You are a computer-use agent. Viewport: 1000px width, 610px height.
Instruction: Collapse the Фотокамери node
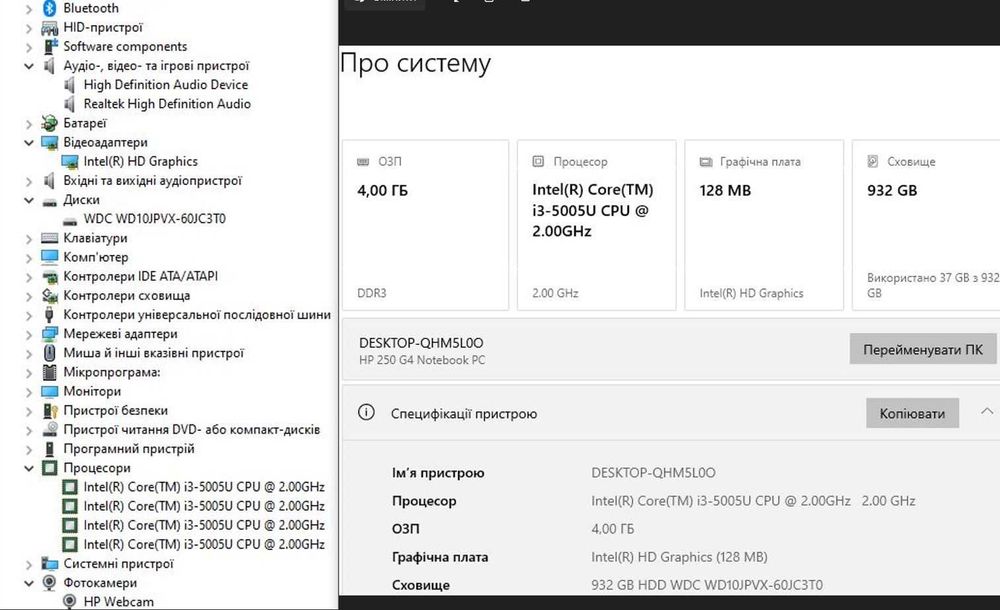point(29,583)
